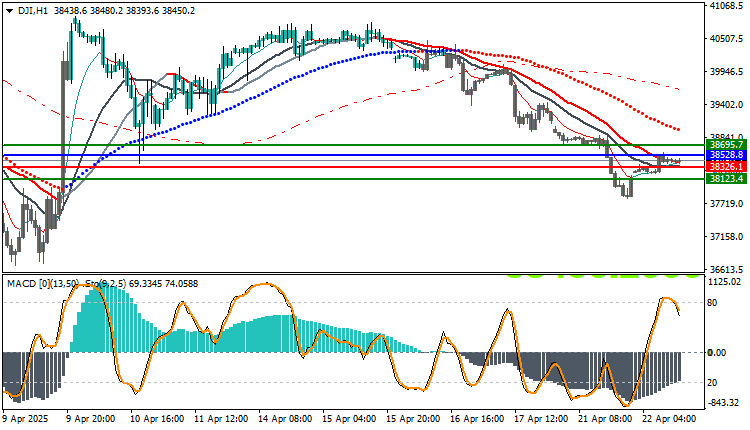
Task: Click the MACD indicator label text
Action: tap(43, 284)
